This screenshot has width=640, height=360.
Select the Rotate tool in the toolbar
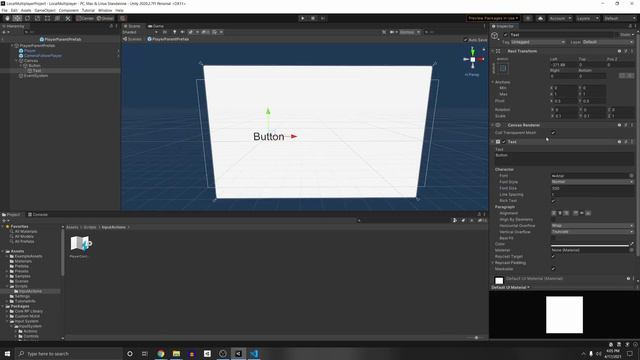[x=27, y=18]
